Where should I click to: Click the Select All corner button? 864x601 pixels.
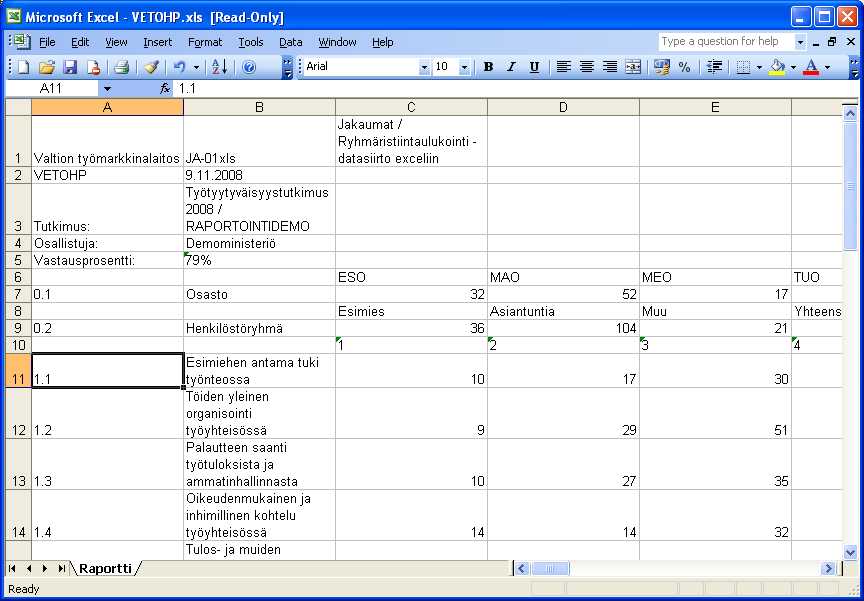(x=18, y=107)
